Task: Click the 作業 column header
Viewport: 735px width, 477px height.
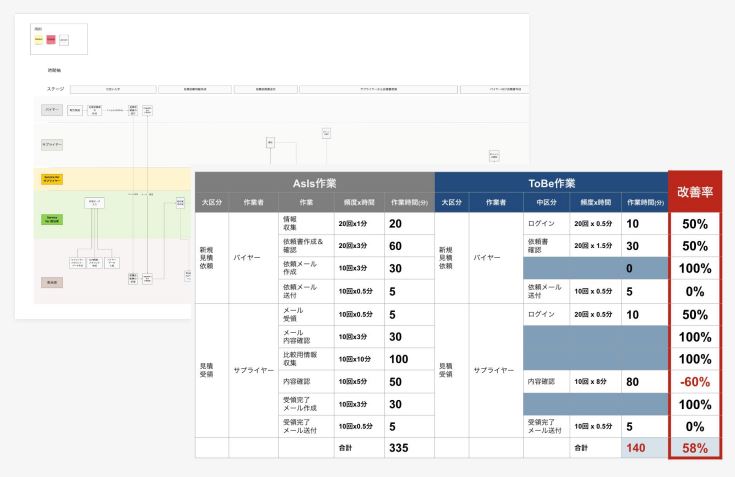Action: [306, 202]
